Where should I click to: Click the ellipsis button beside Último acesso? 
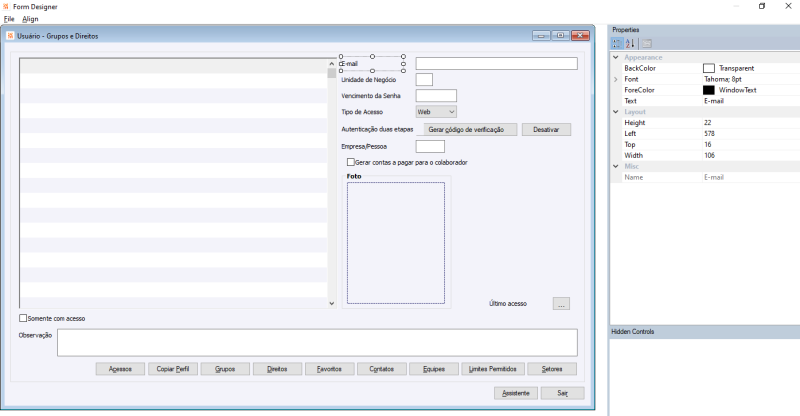pyautogui.click(x=561, y=303)
